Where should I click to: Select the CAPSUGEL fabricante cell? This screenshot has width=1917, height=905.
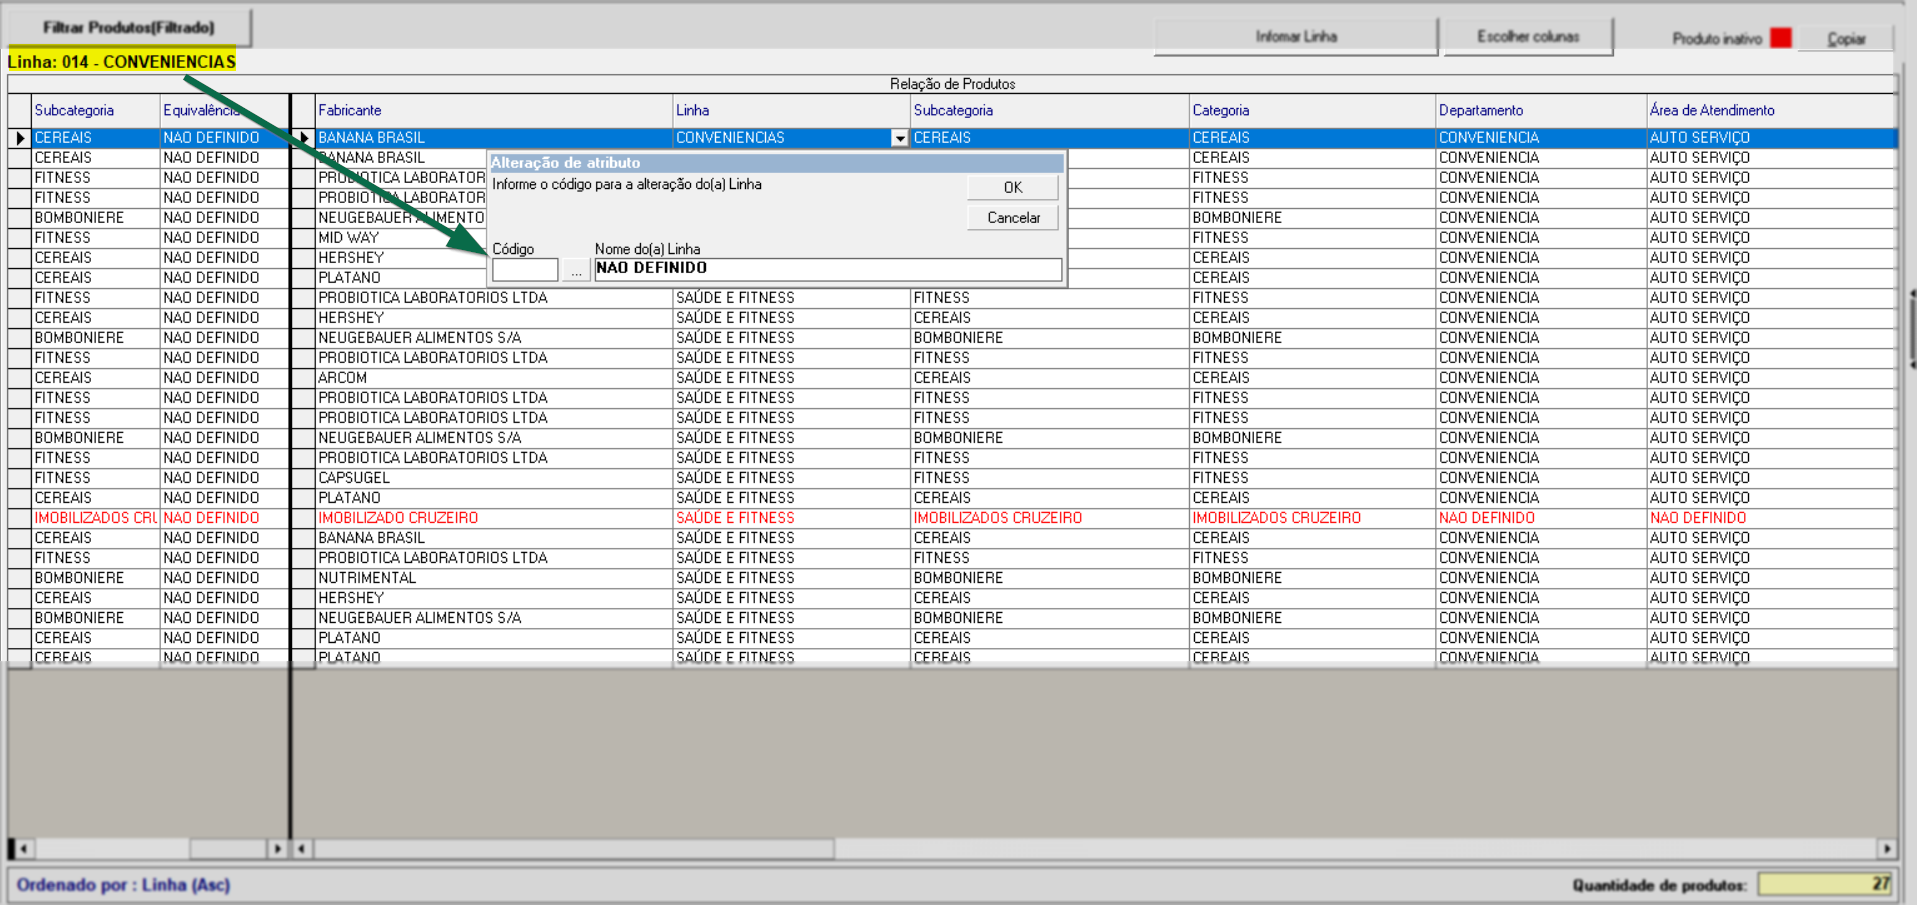coord(354,478)
